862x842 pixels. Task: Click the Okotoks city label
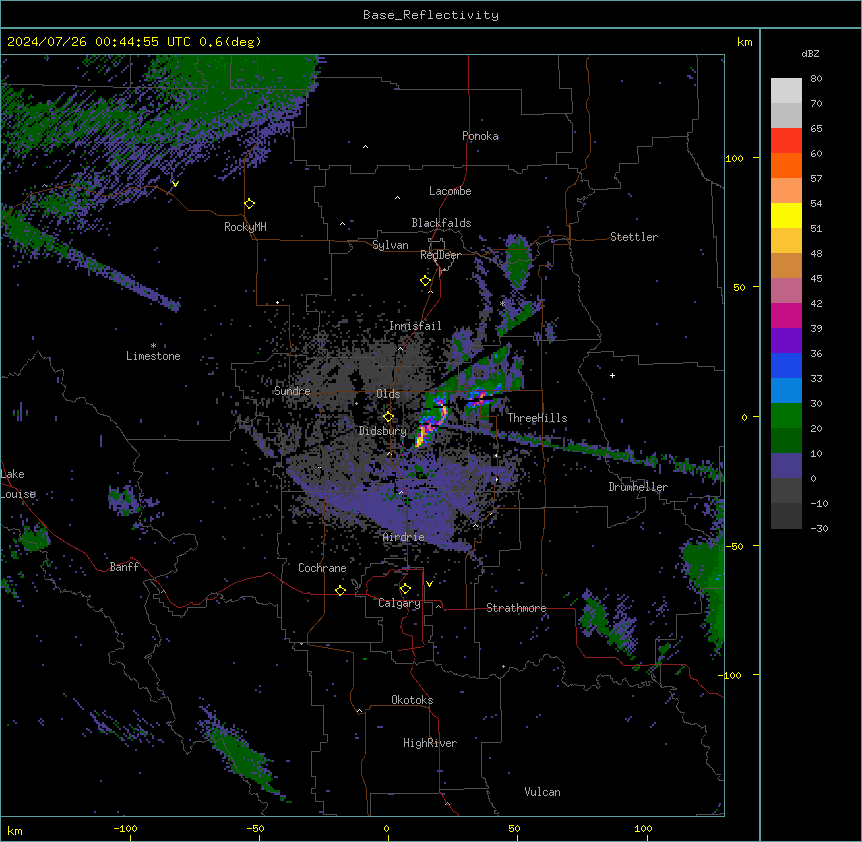pyautogui.click(x=412, y=700)
